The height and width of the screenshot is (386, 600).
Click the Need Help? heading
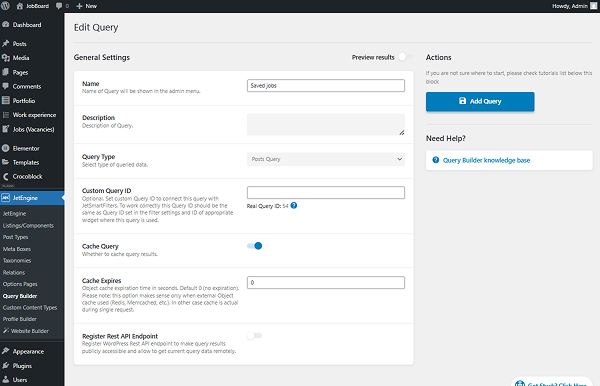click(446, 138)
